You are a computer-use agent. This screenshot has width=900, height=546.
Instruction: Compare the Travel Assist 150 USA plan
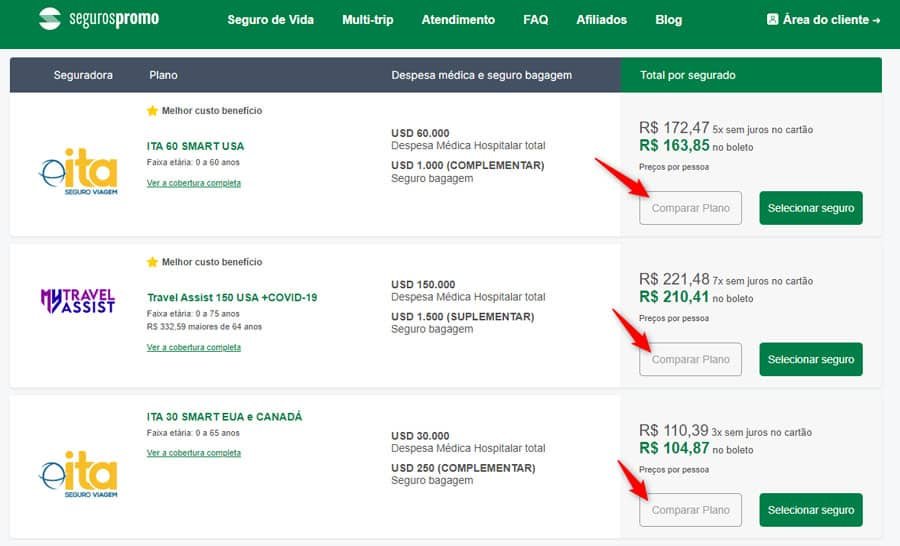tap(690, 359)
